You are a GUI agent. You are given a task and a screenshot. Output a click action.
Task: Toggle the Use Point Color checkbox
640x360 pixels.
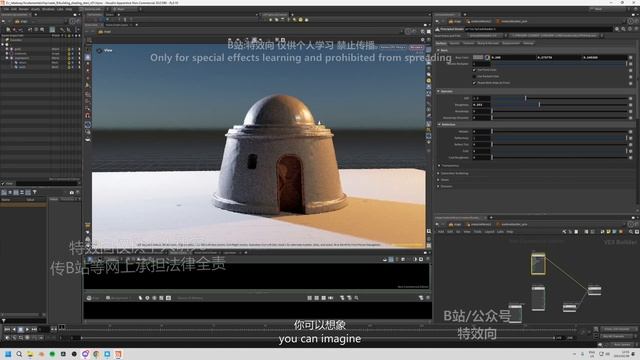click(x=474, y=70)
